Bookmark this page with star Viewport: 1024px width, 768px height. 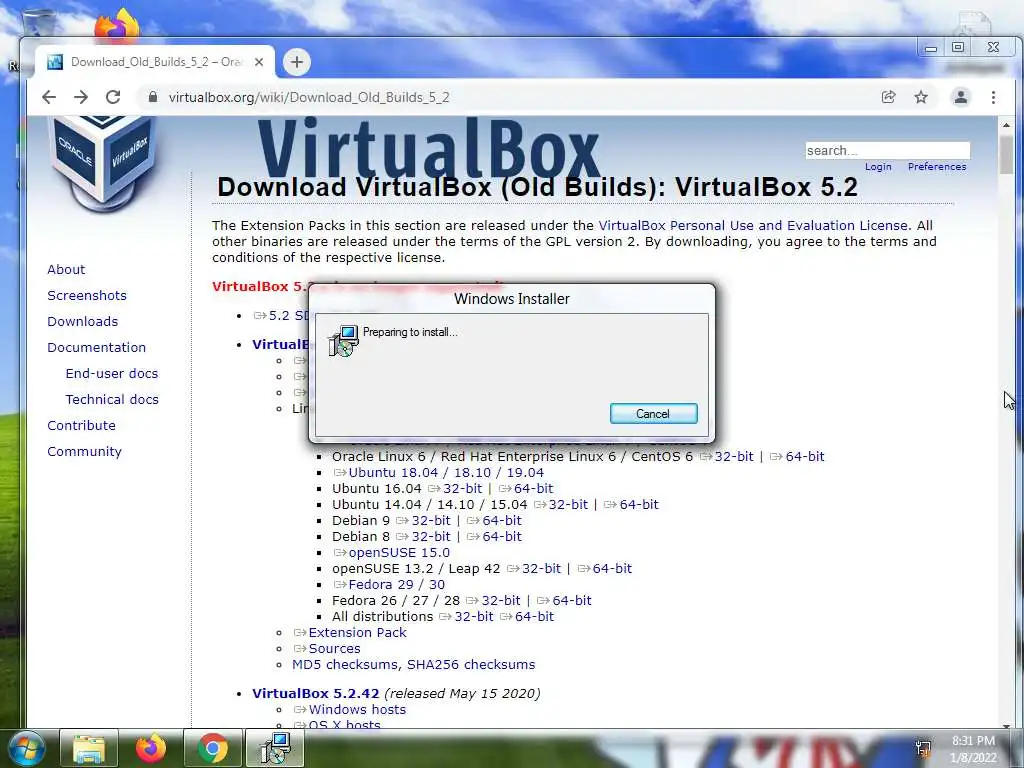pos(921,97)
